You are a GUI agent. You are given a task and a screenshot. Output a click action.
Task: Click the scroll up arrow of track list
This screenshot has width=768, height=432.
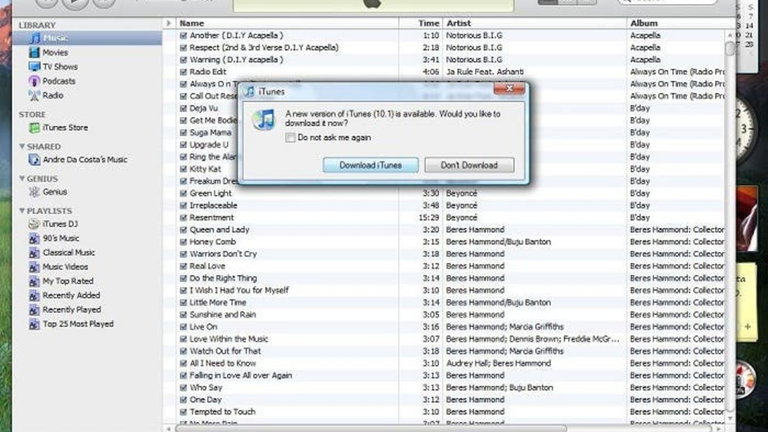click(x=730, y=35)
